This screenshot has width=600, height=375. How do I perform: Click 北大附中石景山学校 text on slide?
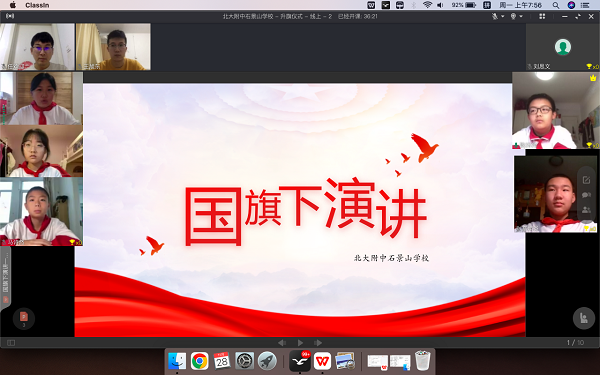coord(391,258)
